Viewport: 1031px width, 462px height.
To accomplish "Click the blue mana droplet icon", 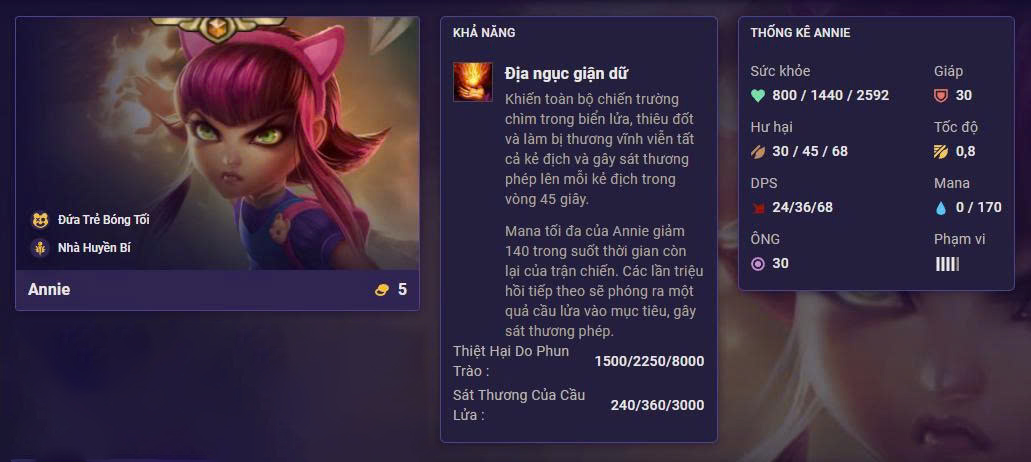I will [941, 208].
